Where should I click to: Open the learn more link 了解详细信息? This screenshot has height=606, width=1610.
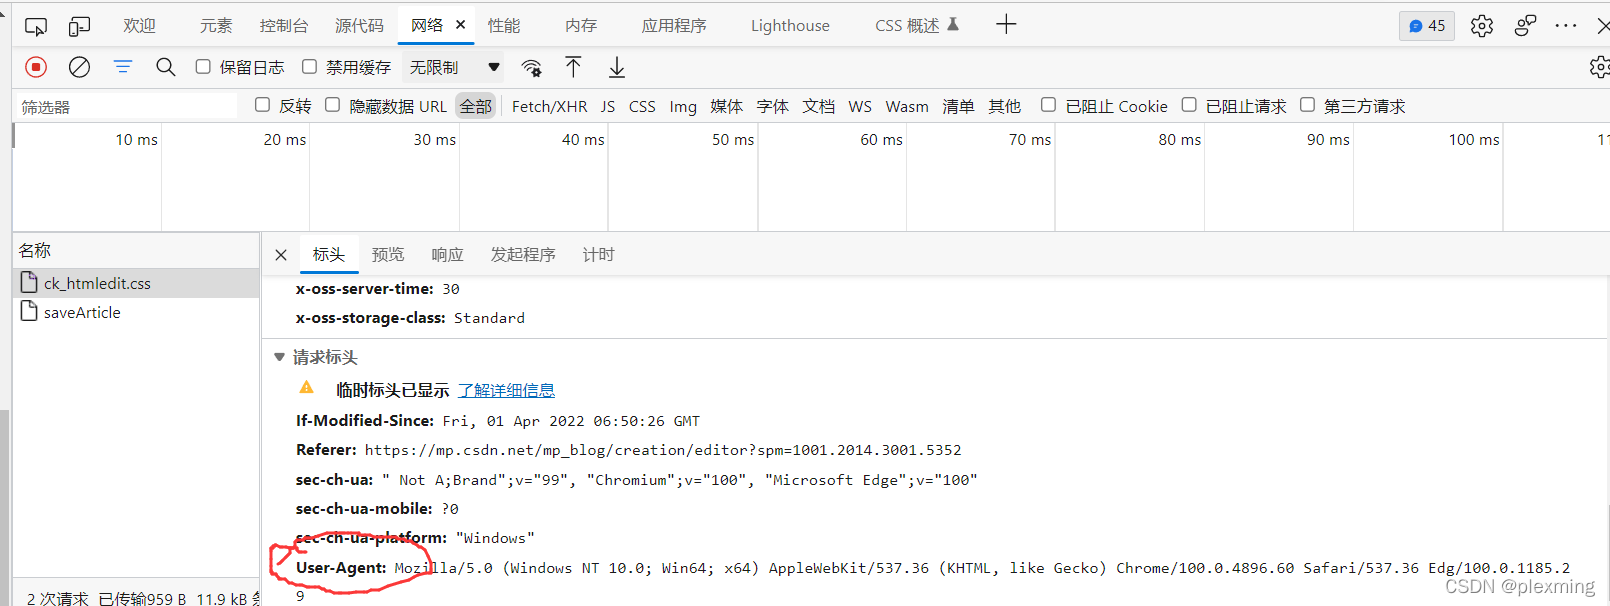coord(506,390)
